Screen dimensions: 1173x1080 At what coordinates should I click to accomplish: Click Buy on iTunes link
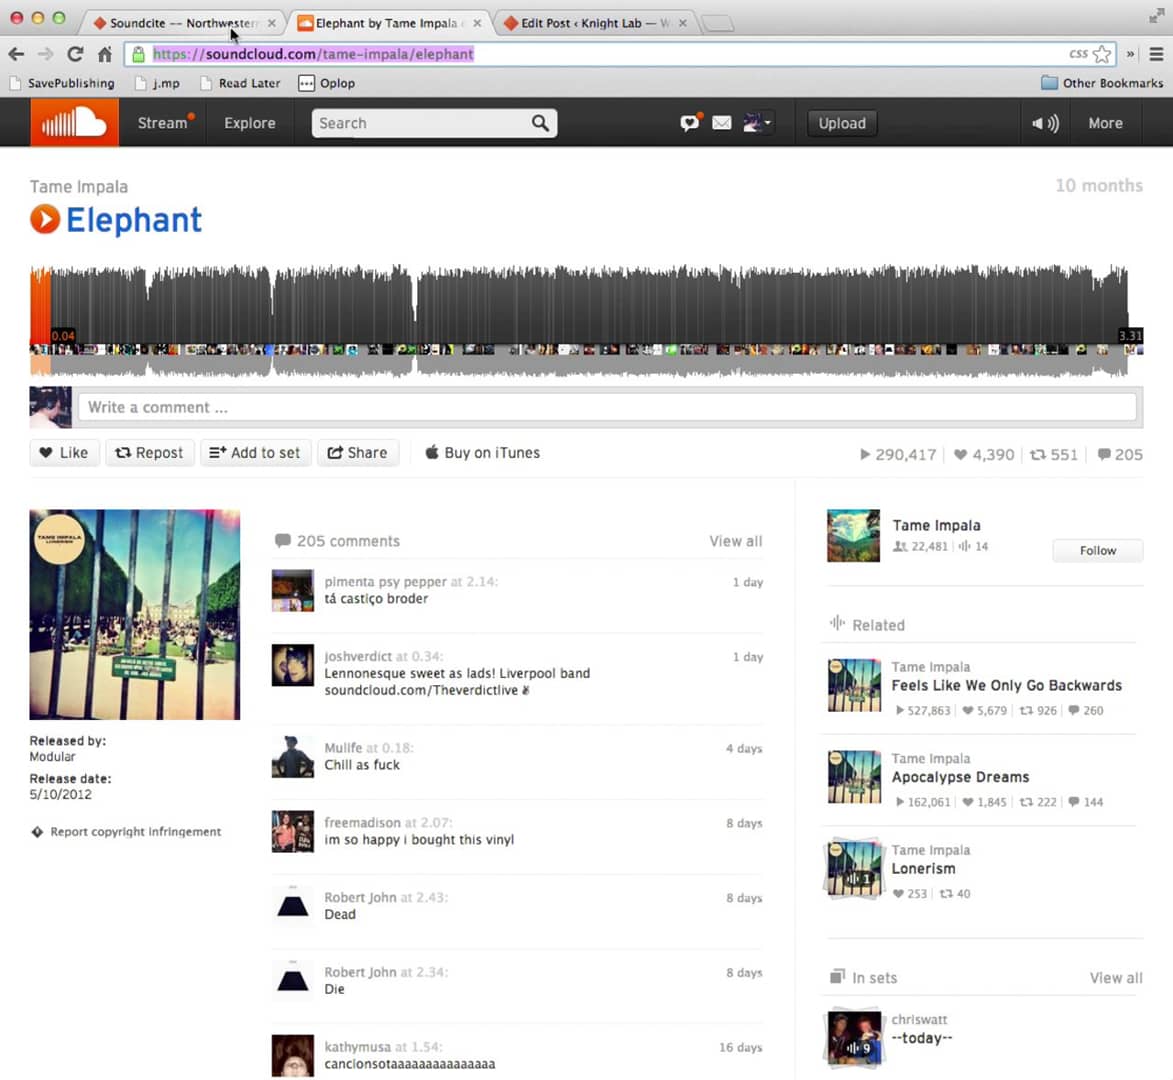(483, 452)
